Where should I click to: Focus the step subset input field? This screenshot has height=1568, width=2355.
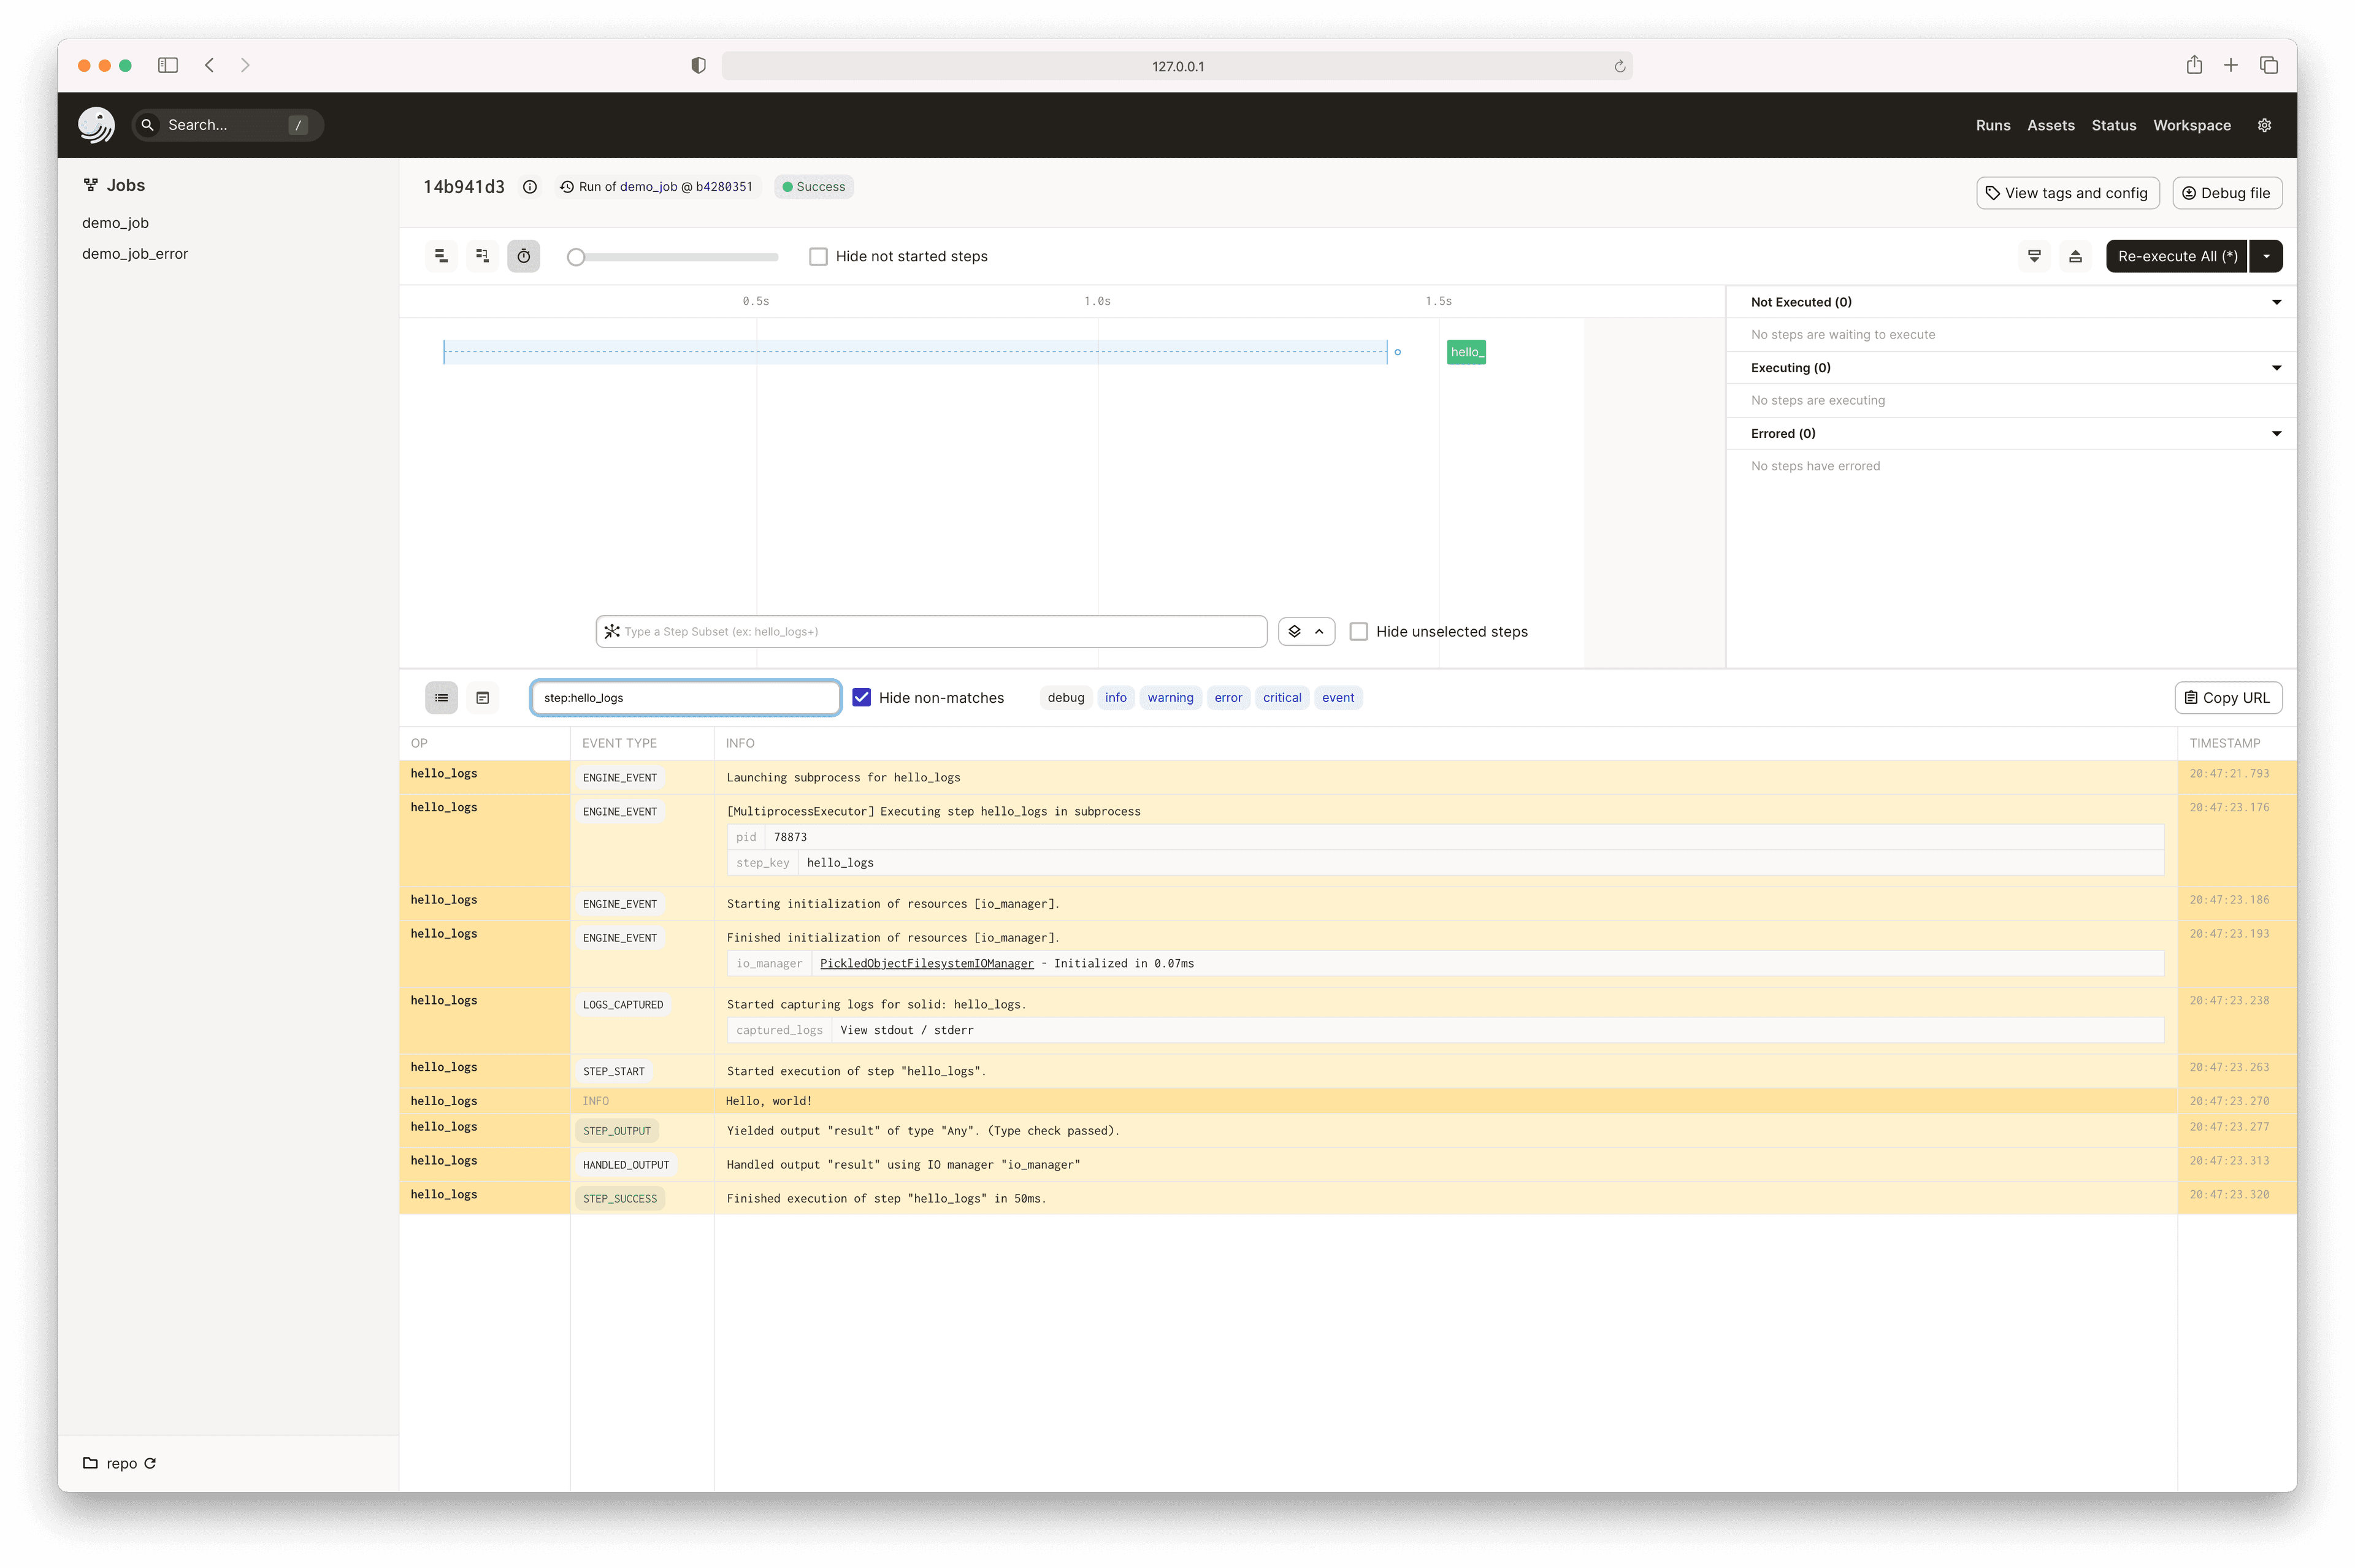pos(940,632)
